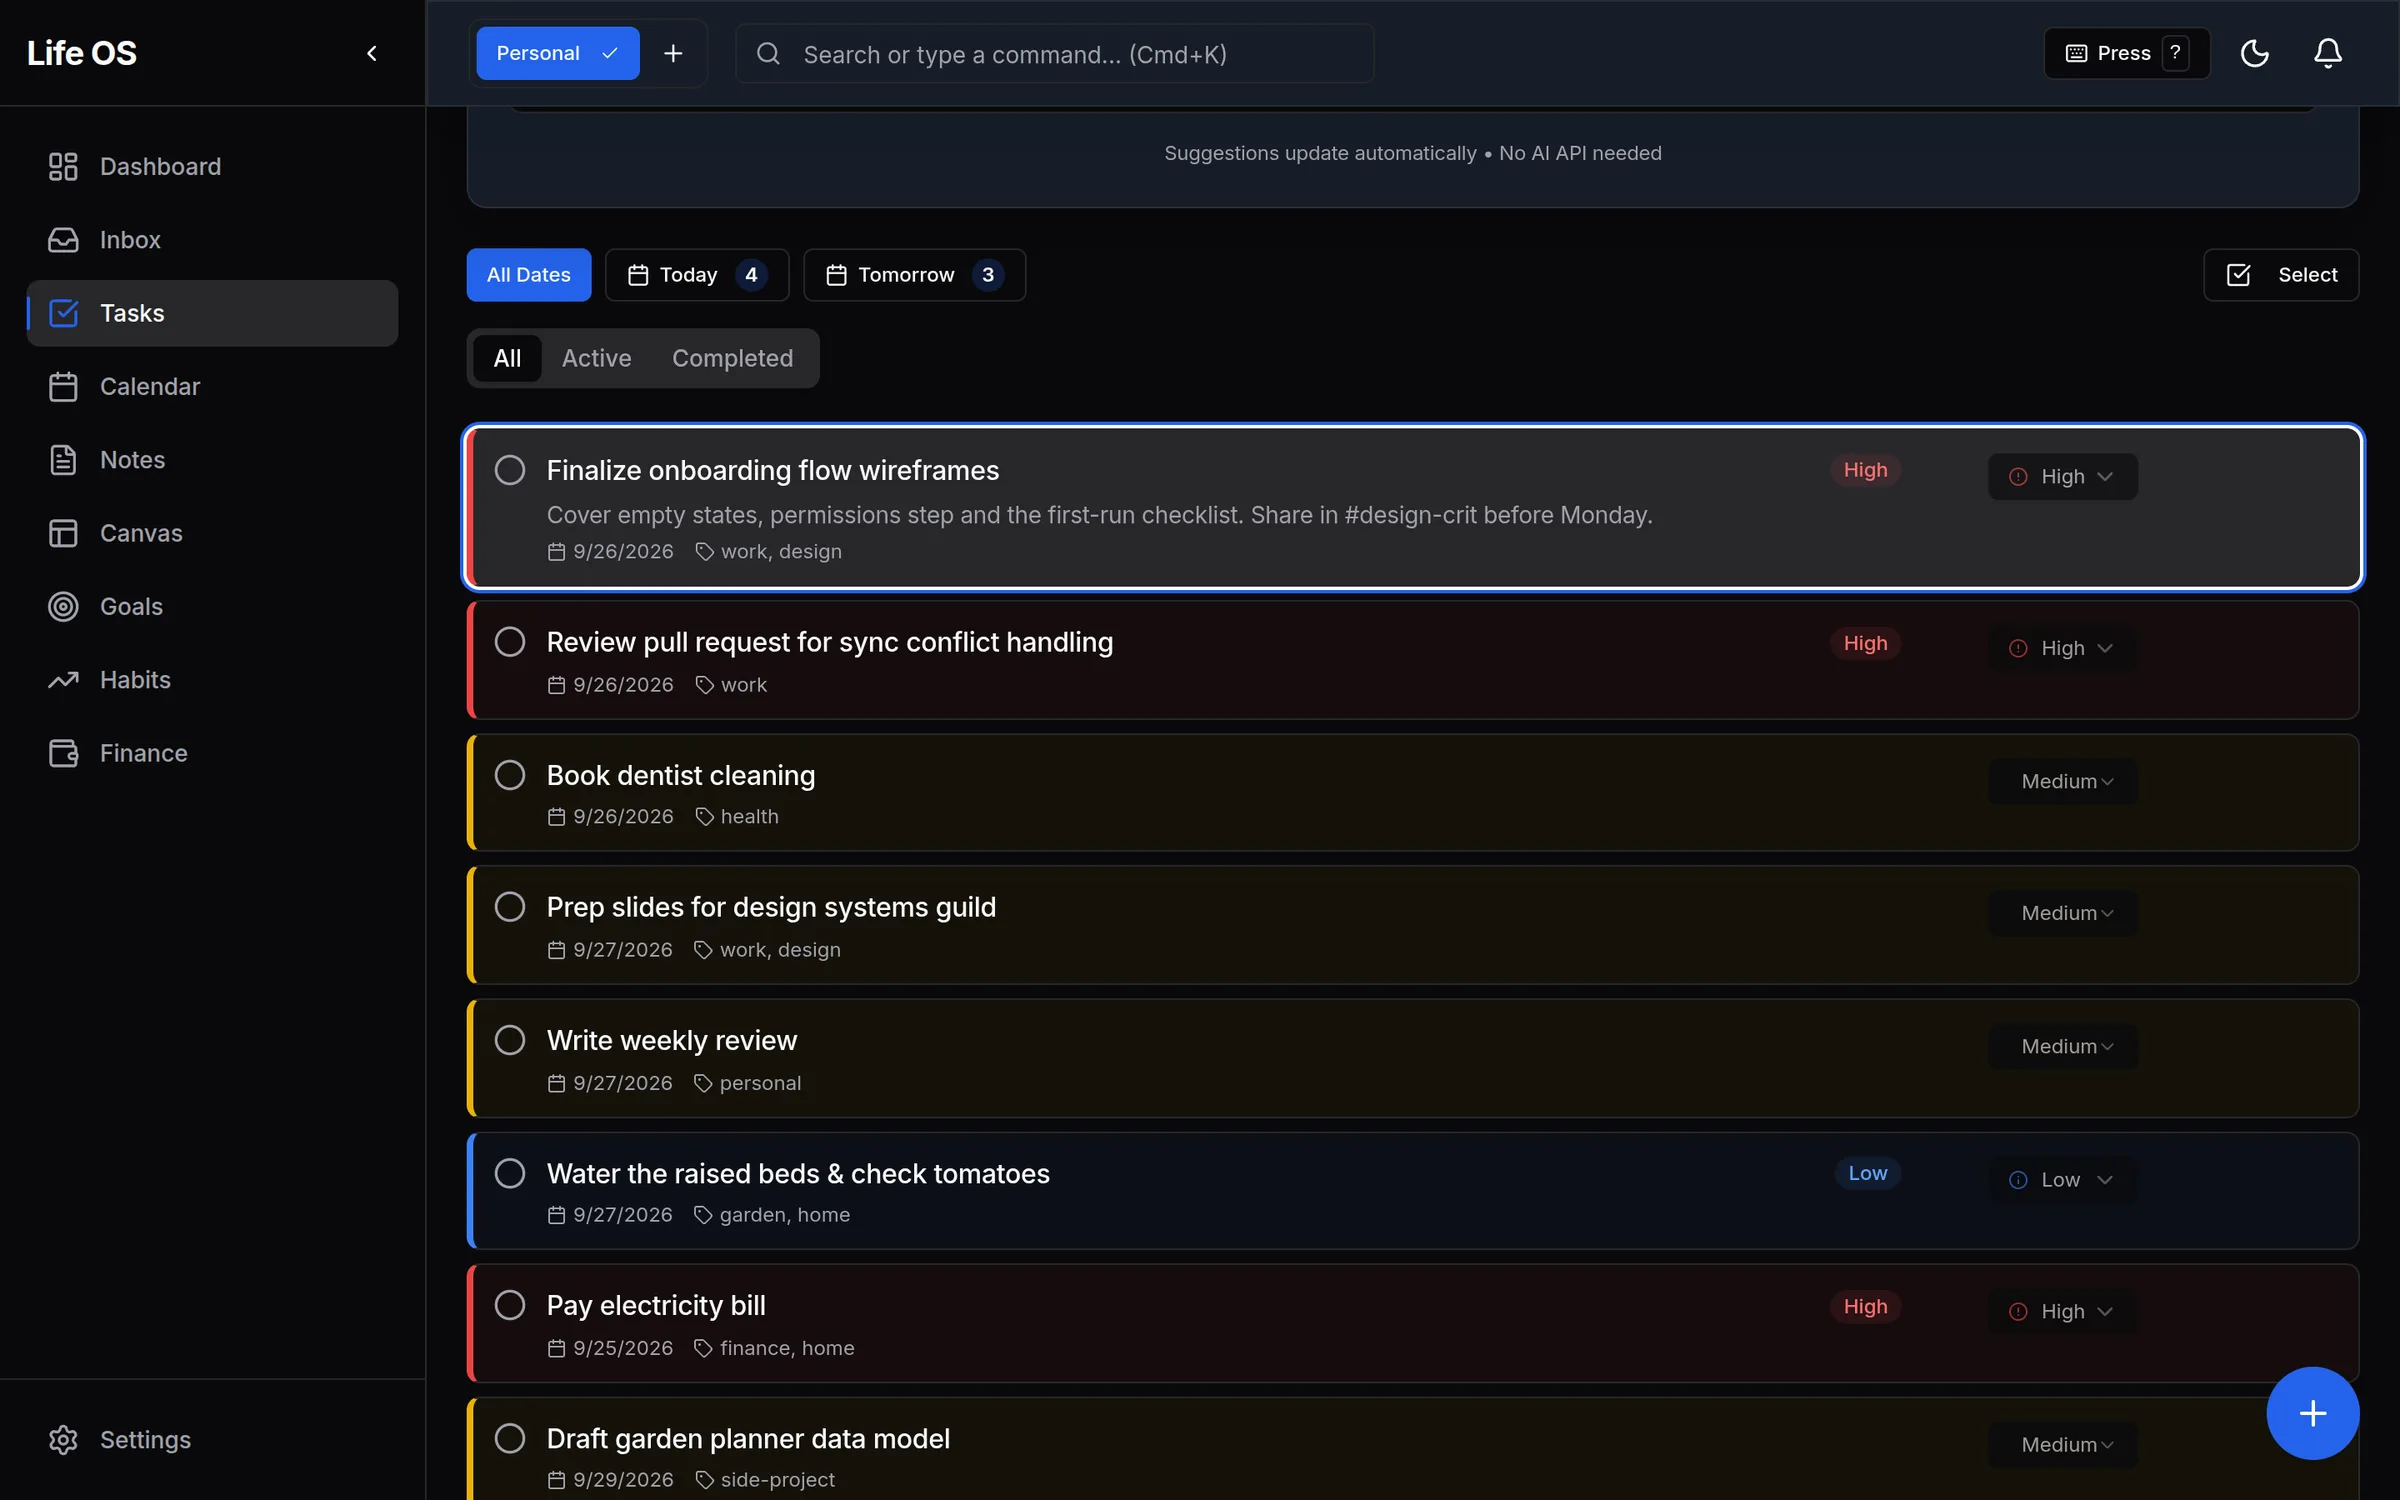The height and width of the screenshot is (1500, 2400).
Task: Open priority dropdown for 'Pay electricity bill'
Action: [2062, 1311]
